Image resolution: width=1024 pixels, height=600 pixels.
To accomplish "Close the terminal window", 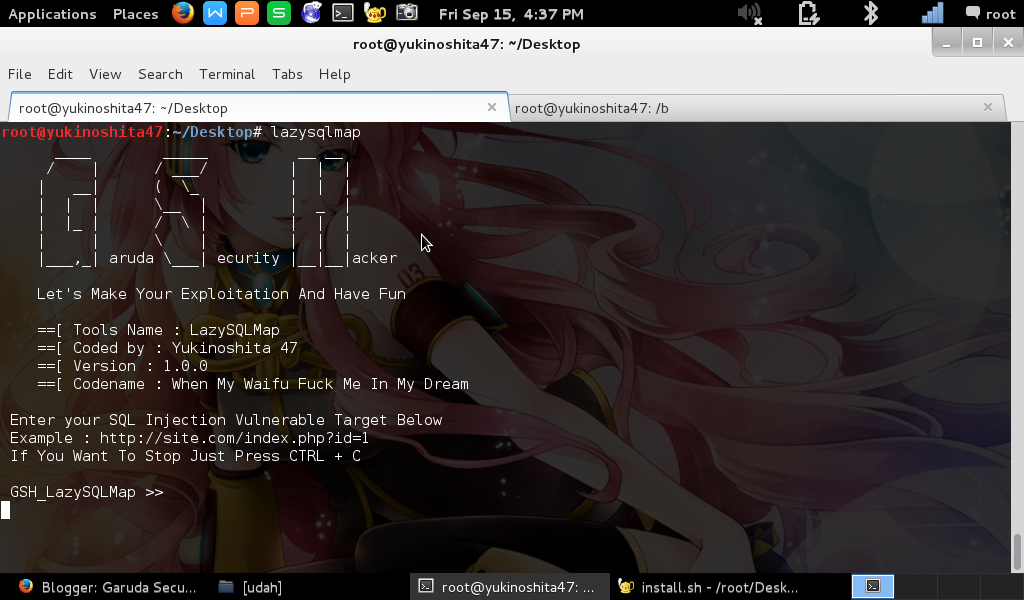I will (1008, 43).
